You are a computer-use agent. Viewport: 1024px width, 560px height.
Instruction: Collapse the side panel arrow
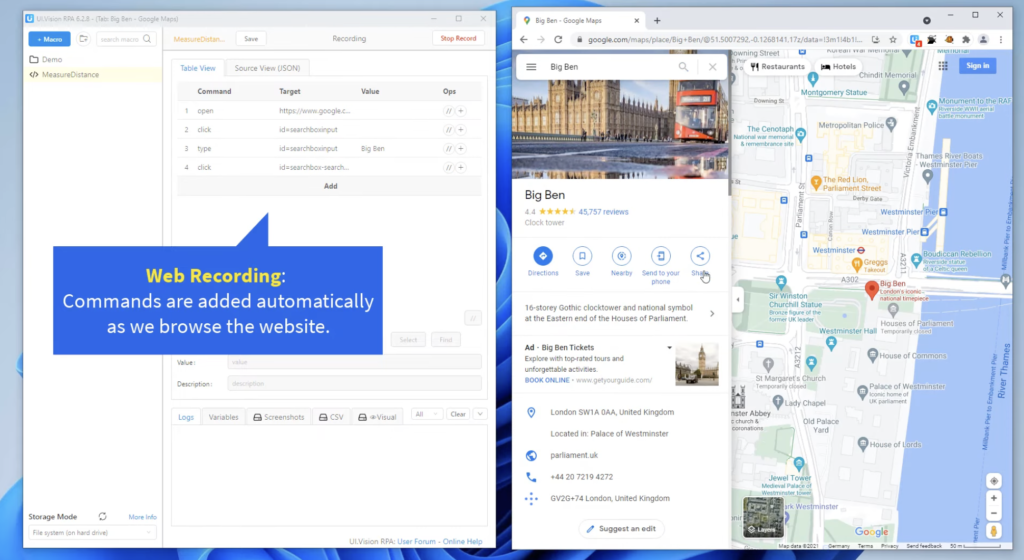(x=738, y=300)
